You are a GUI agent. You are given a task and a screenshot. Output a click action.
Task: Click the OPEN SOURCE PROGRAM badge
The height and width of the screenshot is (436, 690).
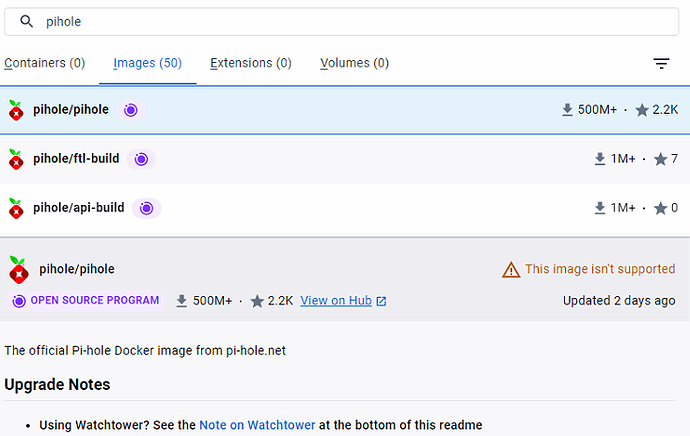click(86, 301)
